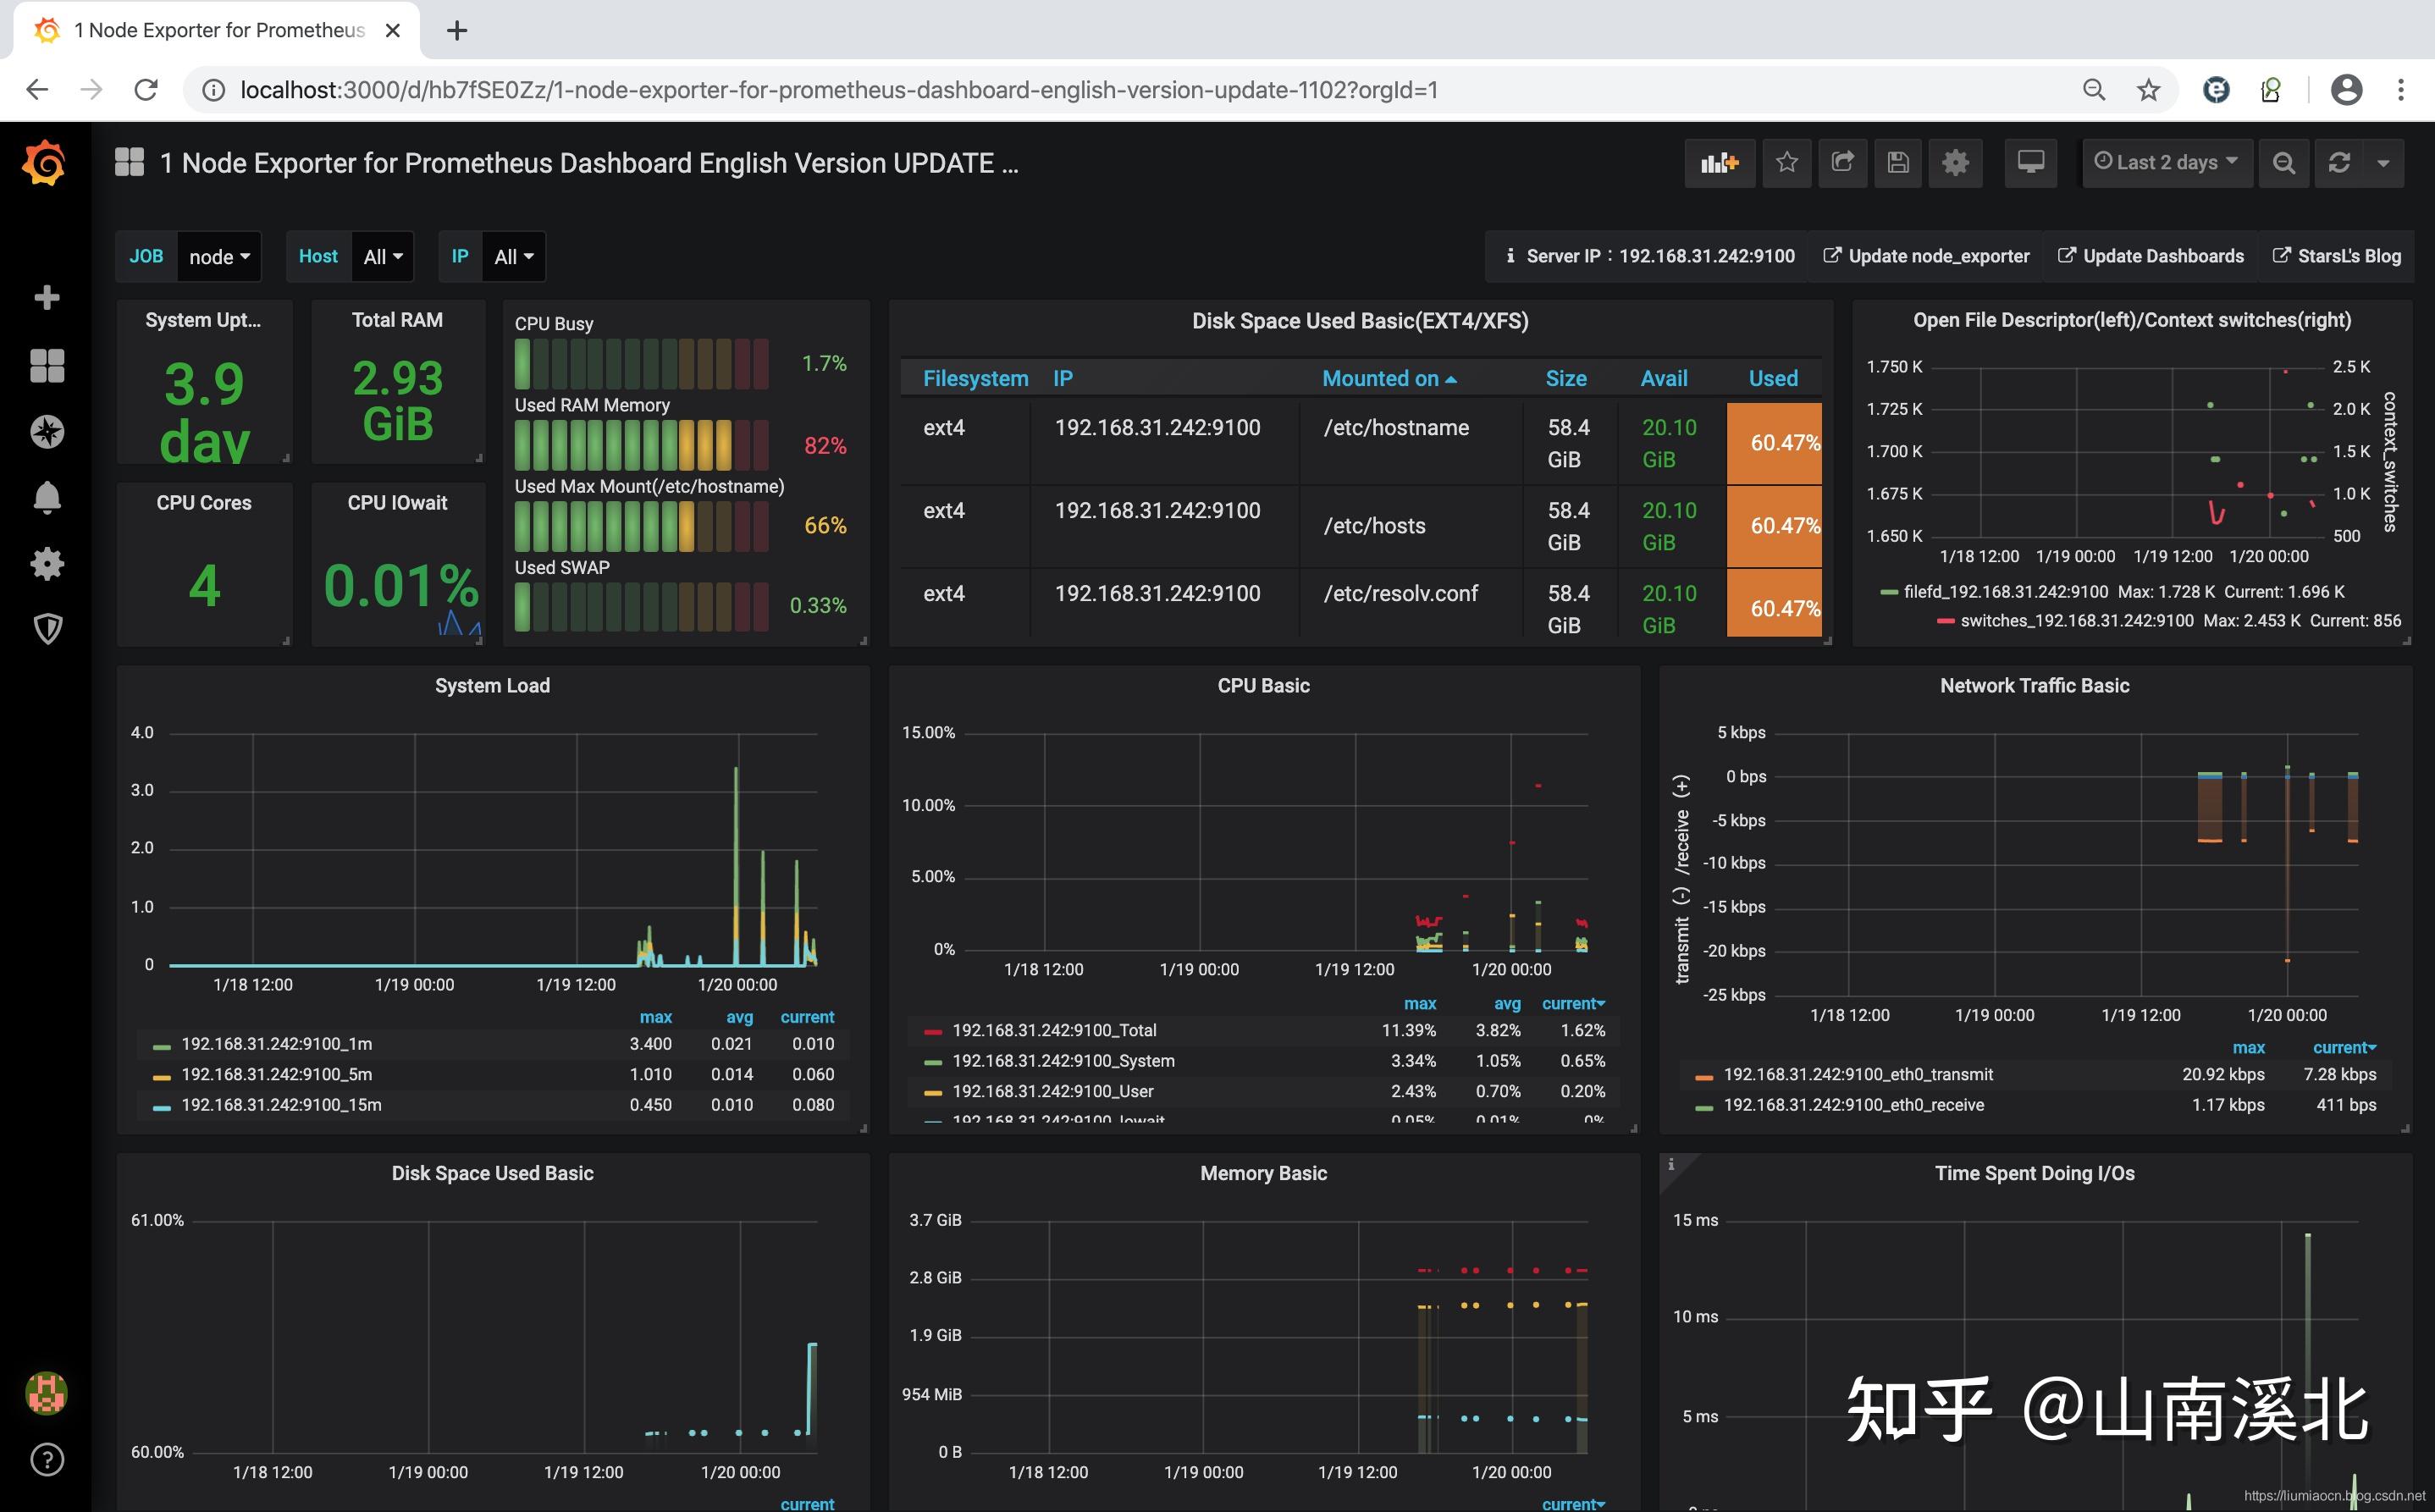The height and width of the screenshot is (1512, 2435).
Task: Sort table by Filesystem column header
Action: point(975,379)
